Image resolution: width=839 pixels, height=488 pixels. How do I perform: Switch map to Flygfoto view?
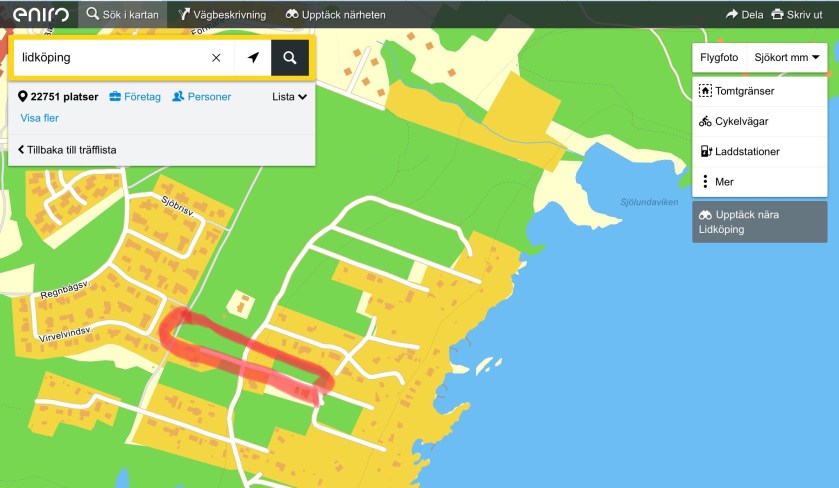(x=719, y=58)
